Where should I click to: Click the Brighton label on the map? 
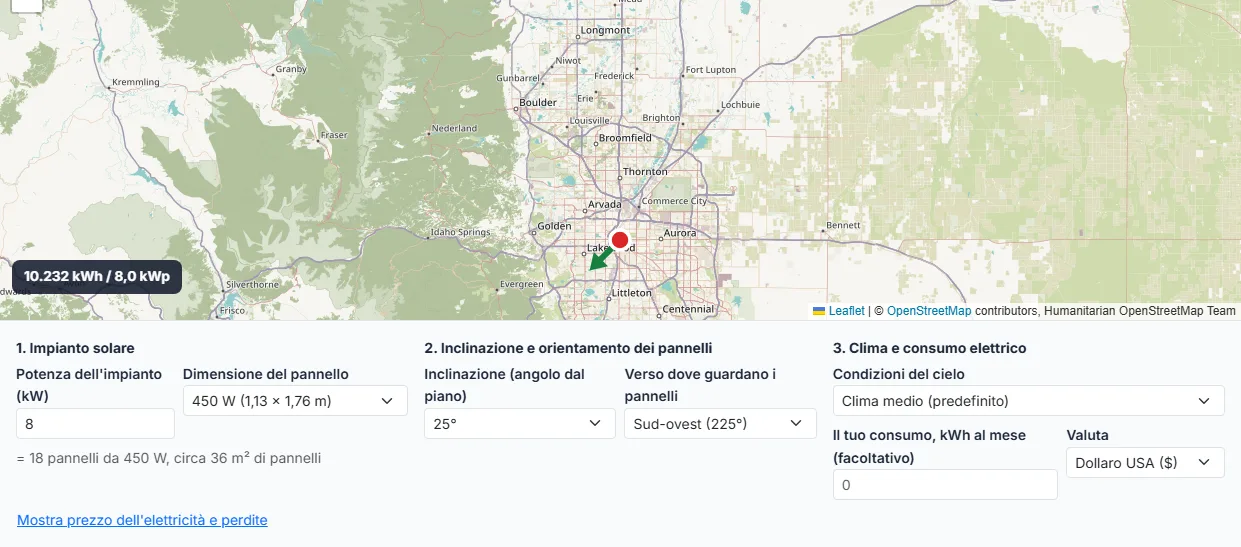coord(661,118)
